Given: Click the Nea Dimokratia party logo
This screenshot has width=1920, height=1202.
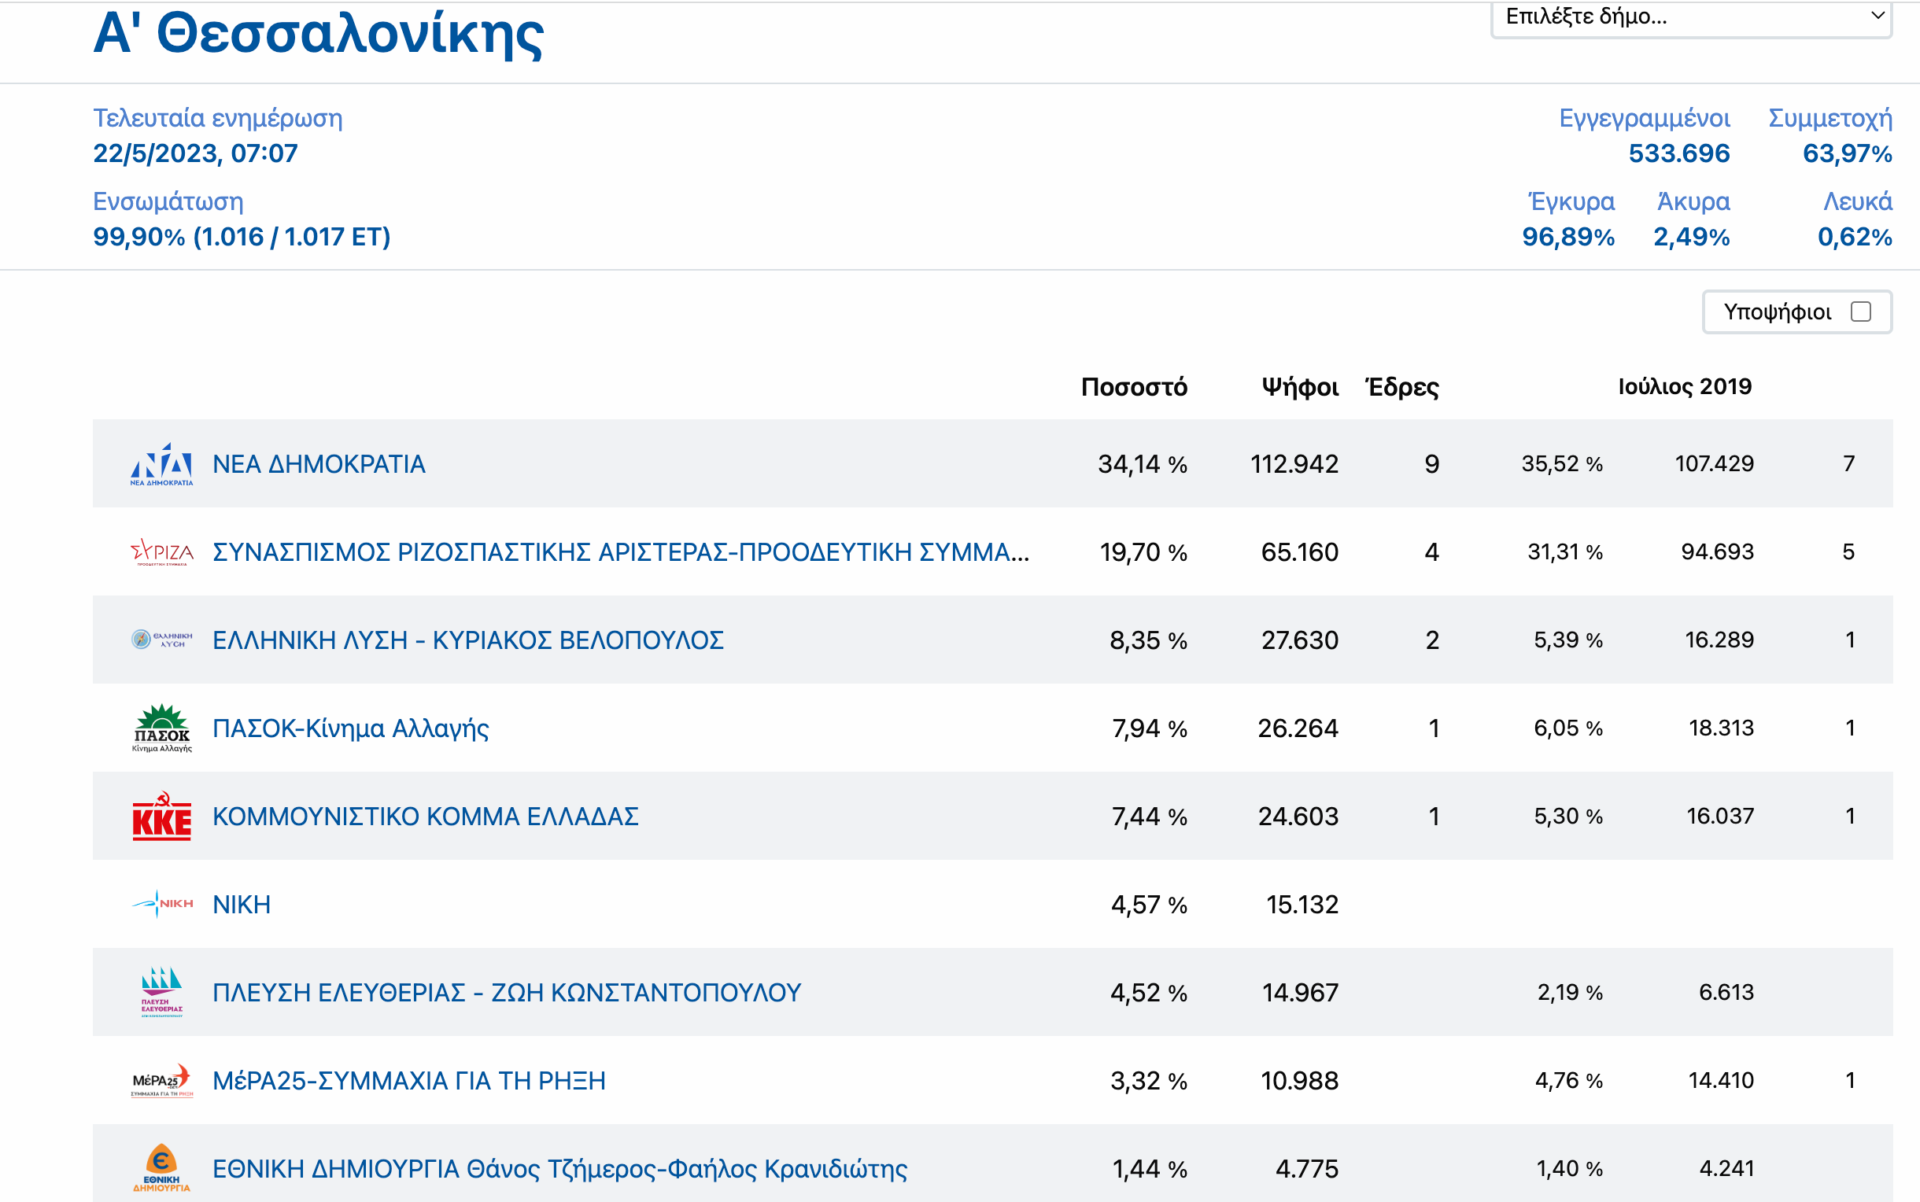Looking at the screenshot, I should click(161, 464).
